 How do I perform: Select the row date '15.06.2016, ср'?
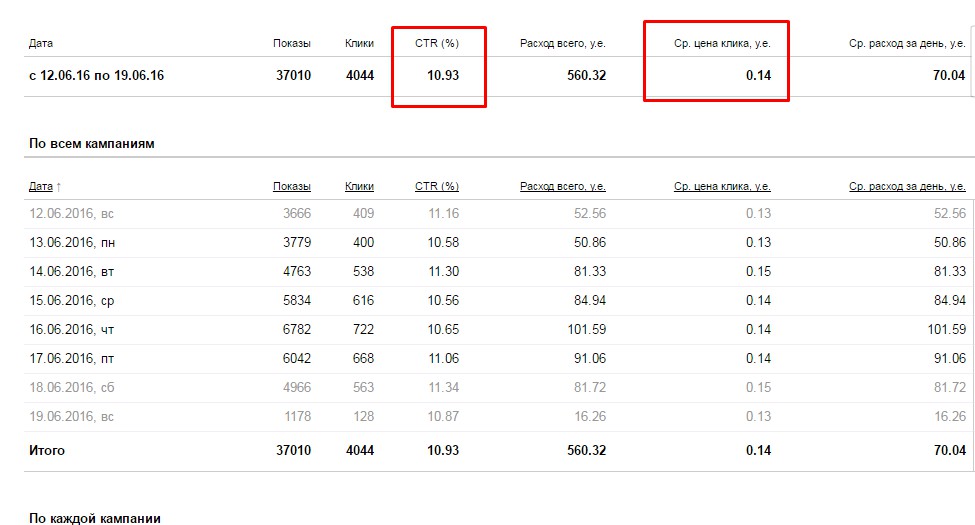click(x=72, y=301)
